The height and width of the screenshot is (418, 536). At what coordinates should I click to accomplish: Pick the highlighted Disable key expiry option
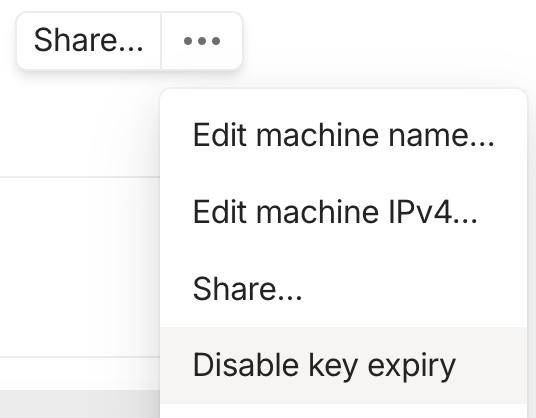343,365
